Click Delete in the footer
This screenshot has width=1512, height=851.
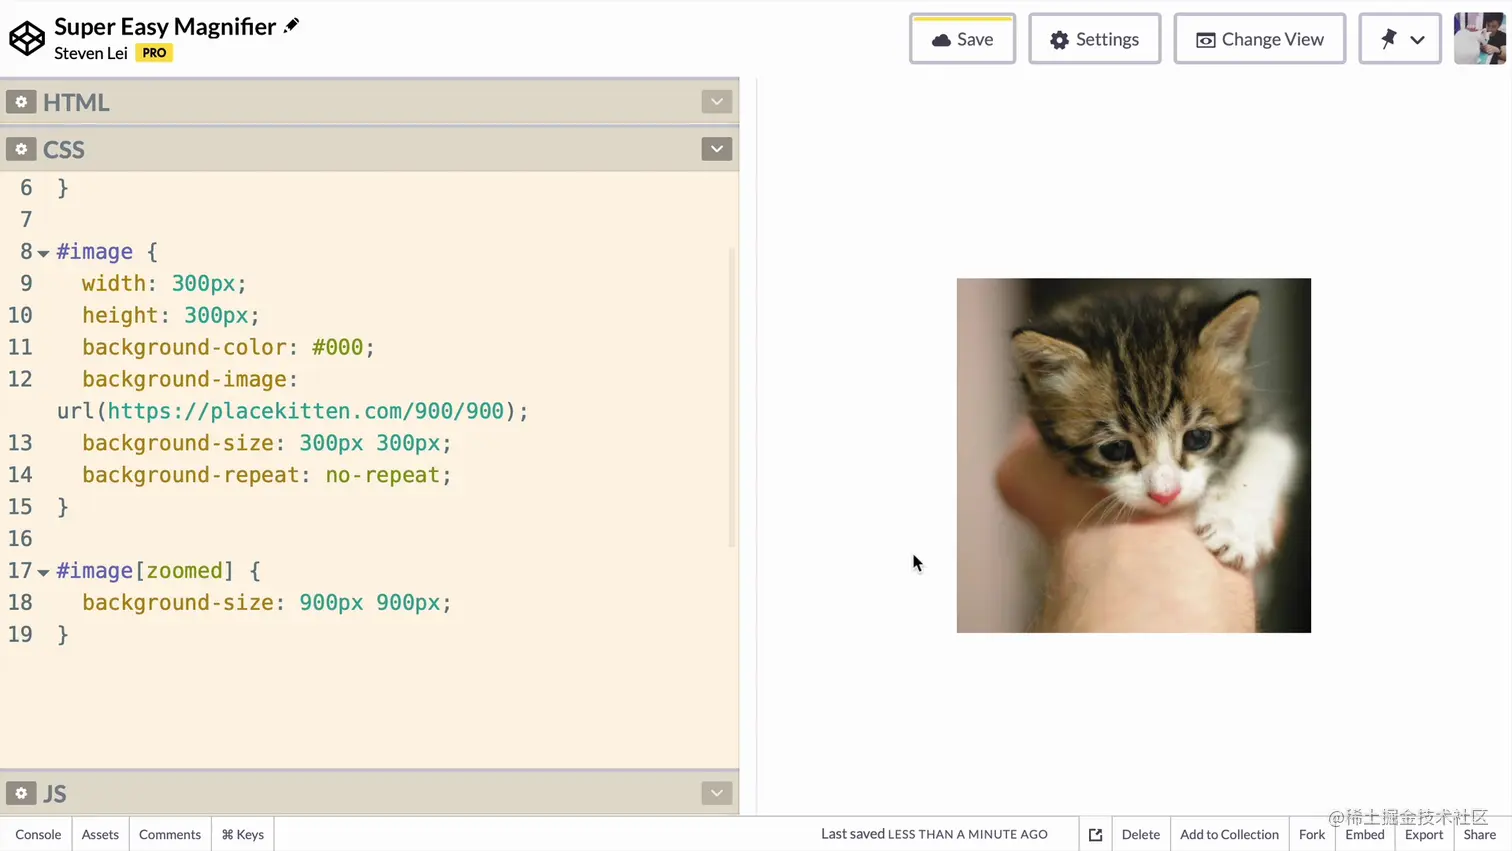[1140, 834]
